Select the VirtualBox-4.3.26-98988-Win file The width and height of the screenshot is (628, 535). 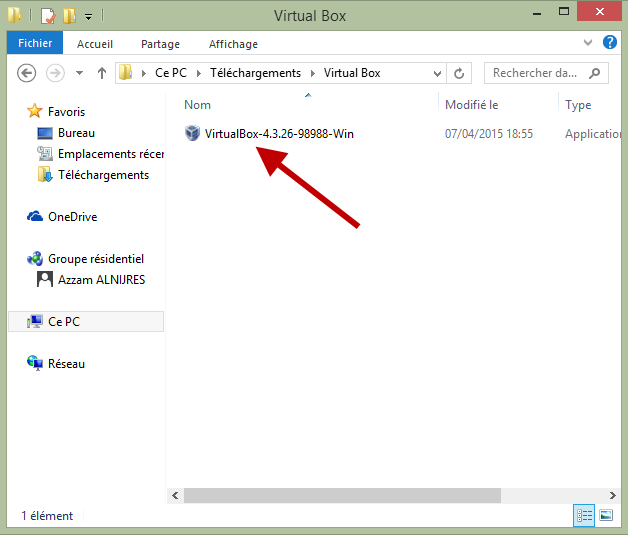coord(279,134)
